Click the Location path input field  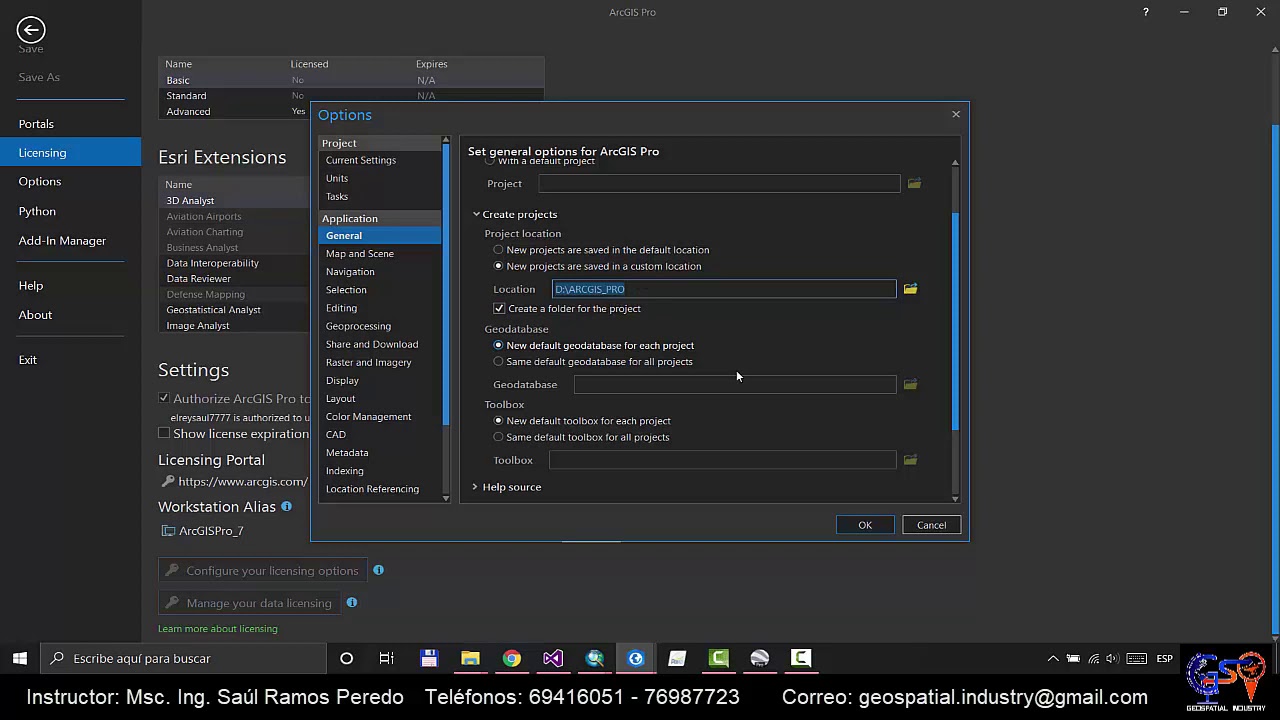coord(724,289)
